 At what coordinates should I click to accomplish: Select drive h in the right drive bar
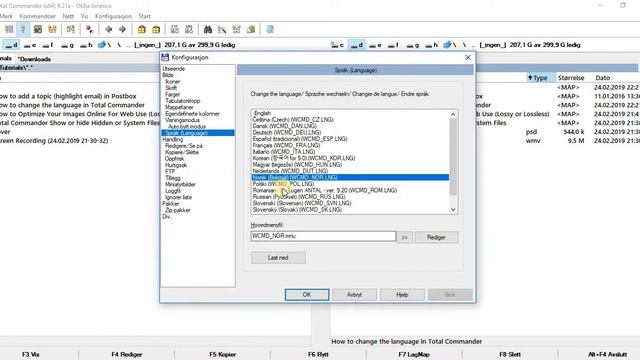(431, 45)
